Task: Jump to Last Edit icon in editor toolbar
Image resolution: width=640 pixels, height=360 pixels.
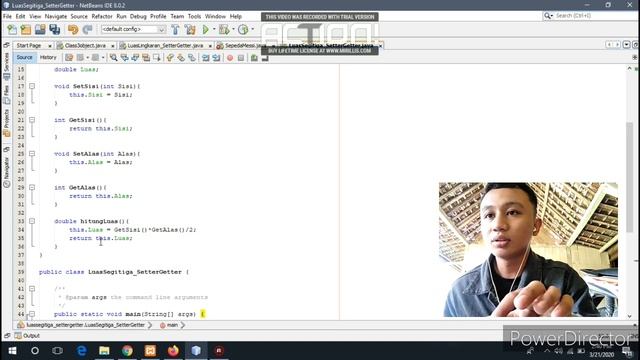Action: (x=69, y=58)
